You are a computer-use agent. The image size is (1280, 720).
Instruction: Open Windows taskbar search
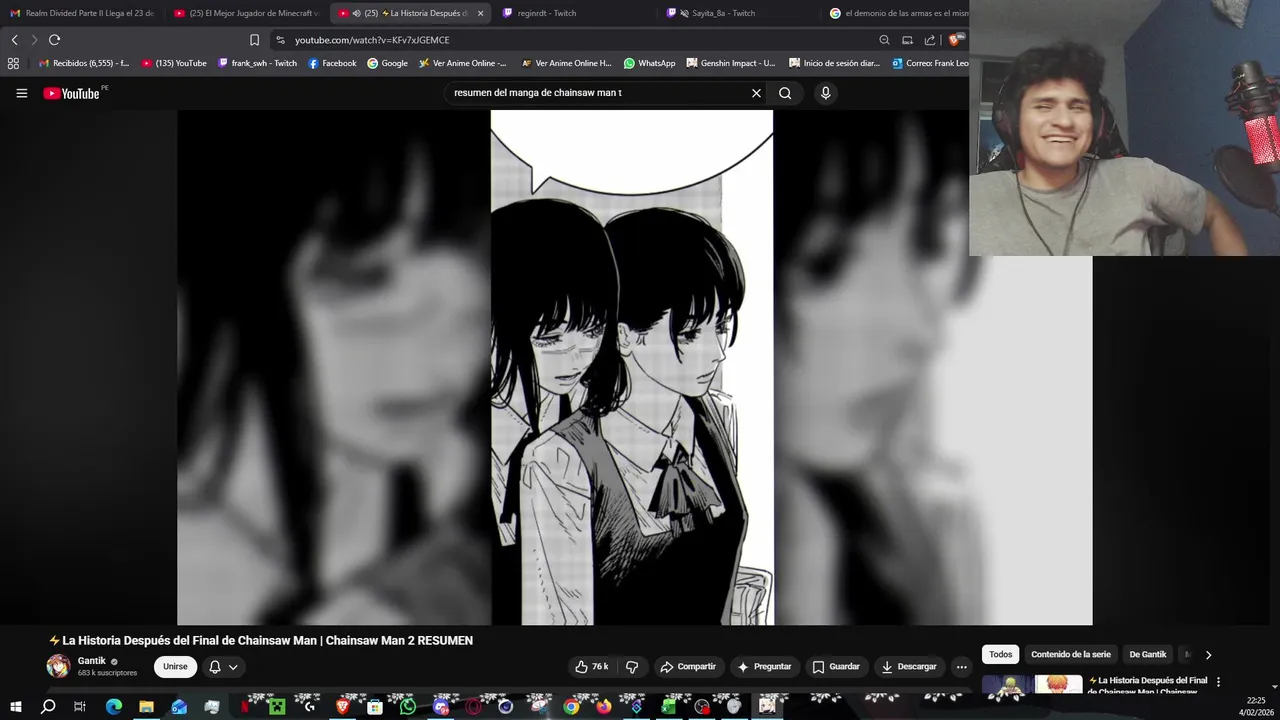(x=48, y=706)
